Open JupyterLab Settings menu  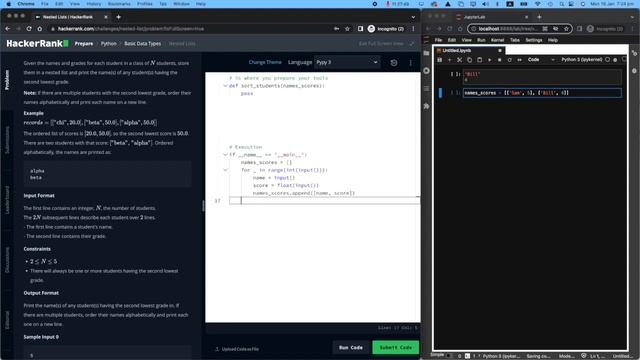(533, 40)
